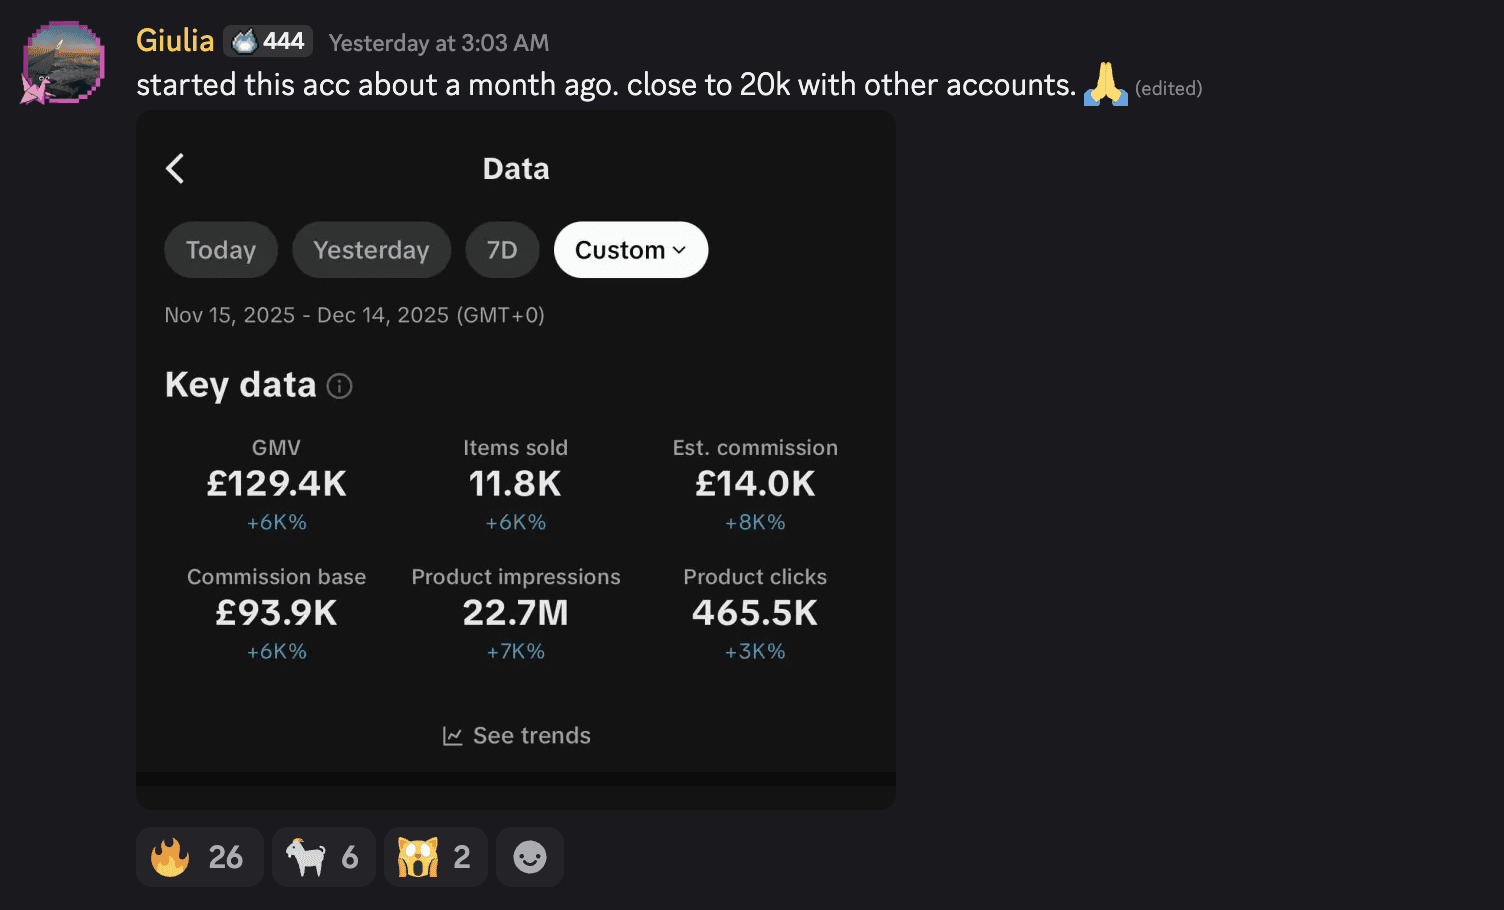Click the 444 server tag badge

tap(268, 41)
